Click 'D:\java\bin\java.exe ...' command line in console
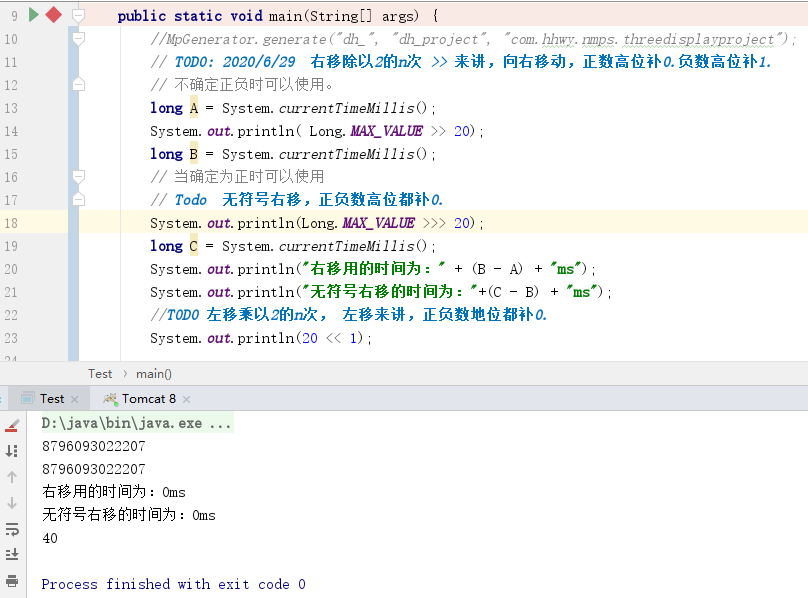 coord(137,423)
